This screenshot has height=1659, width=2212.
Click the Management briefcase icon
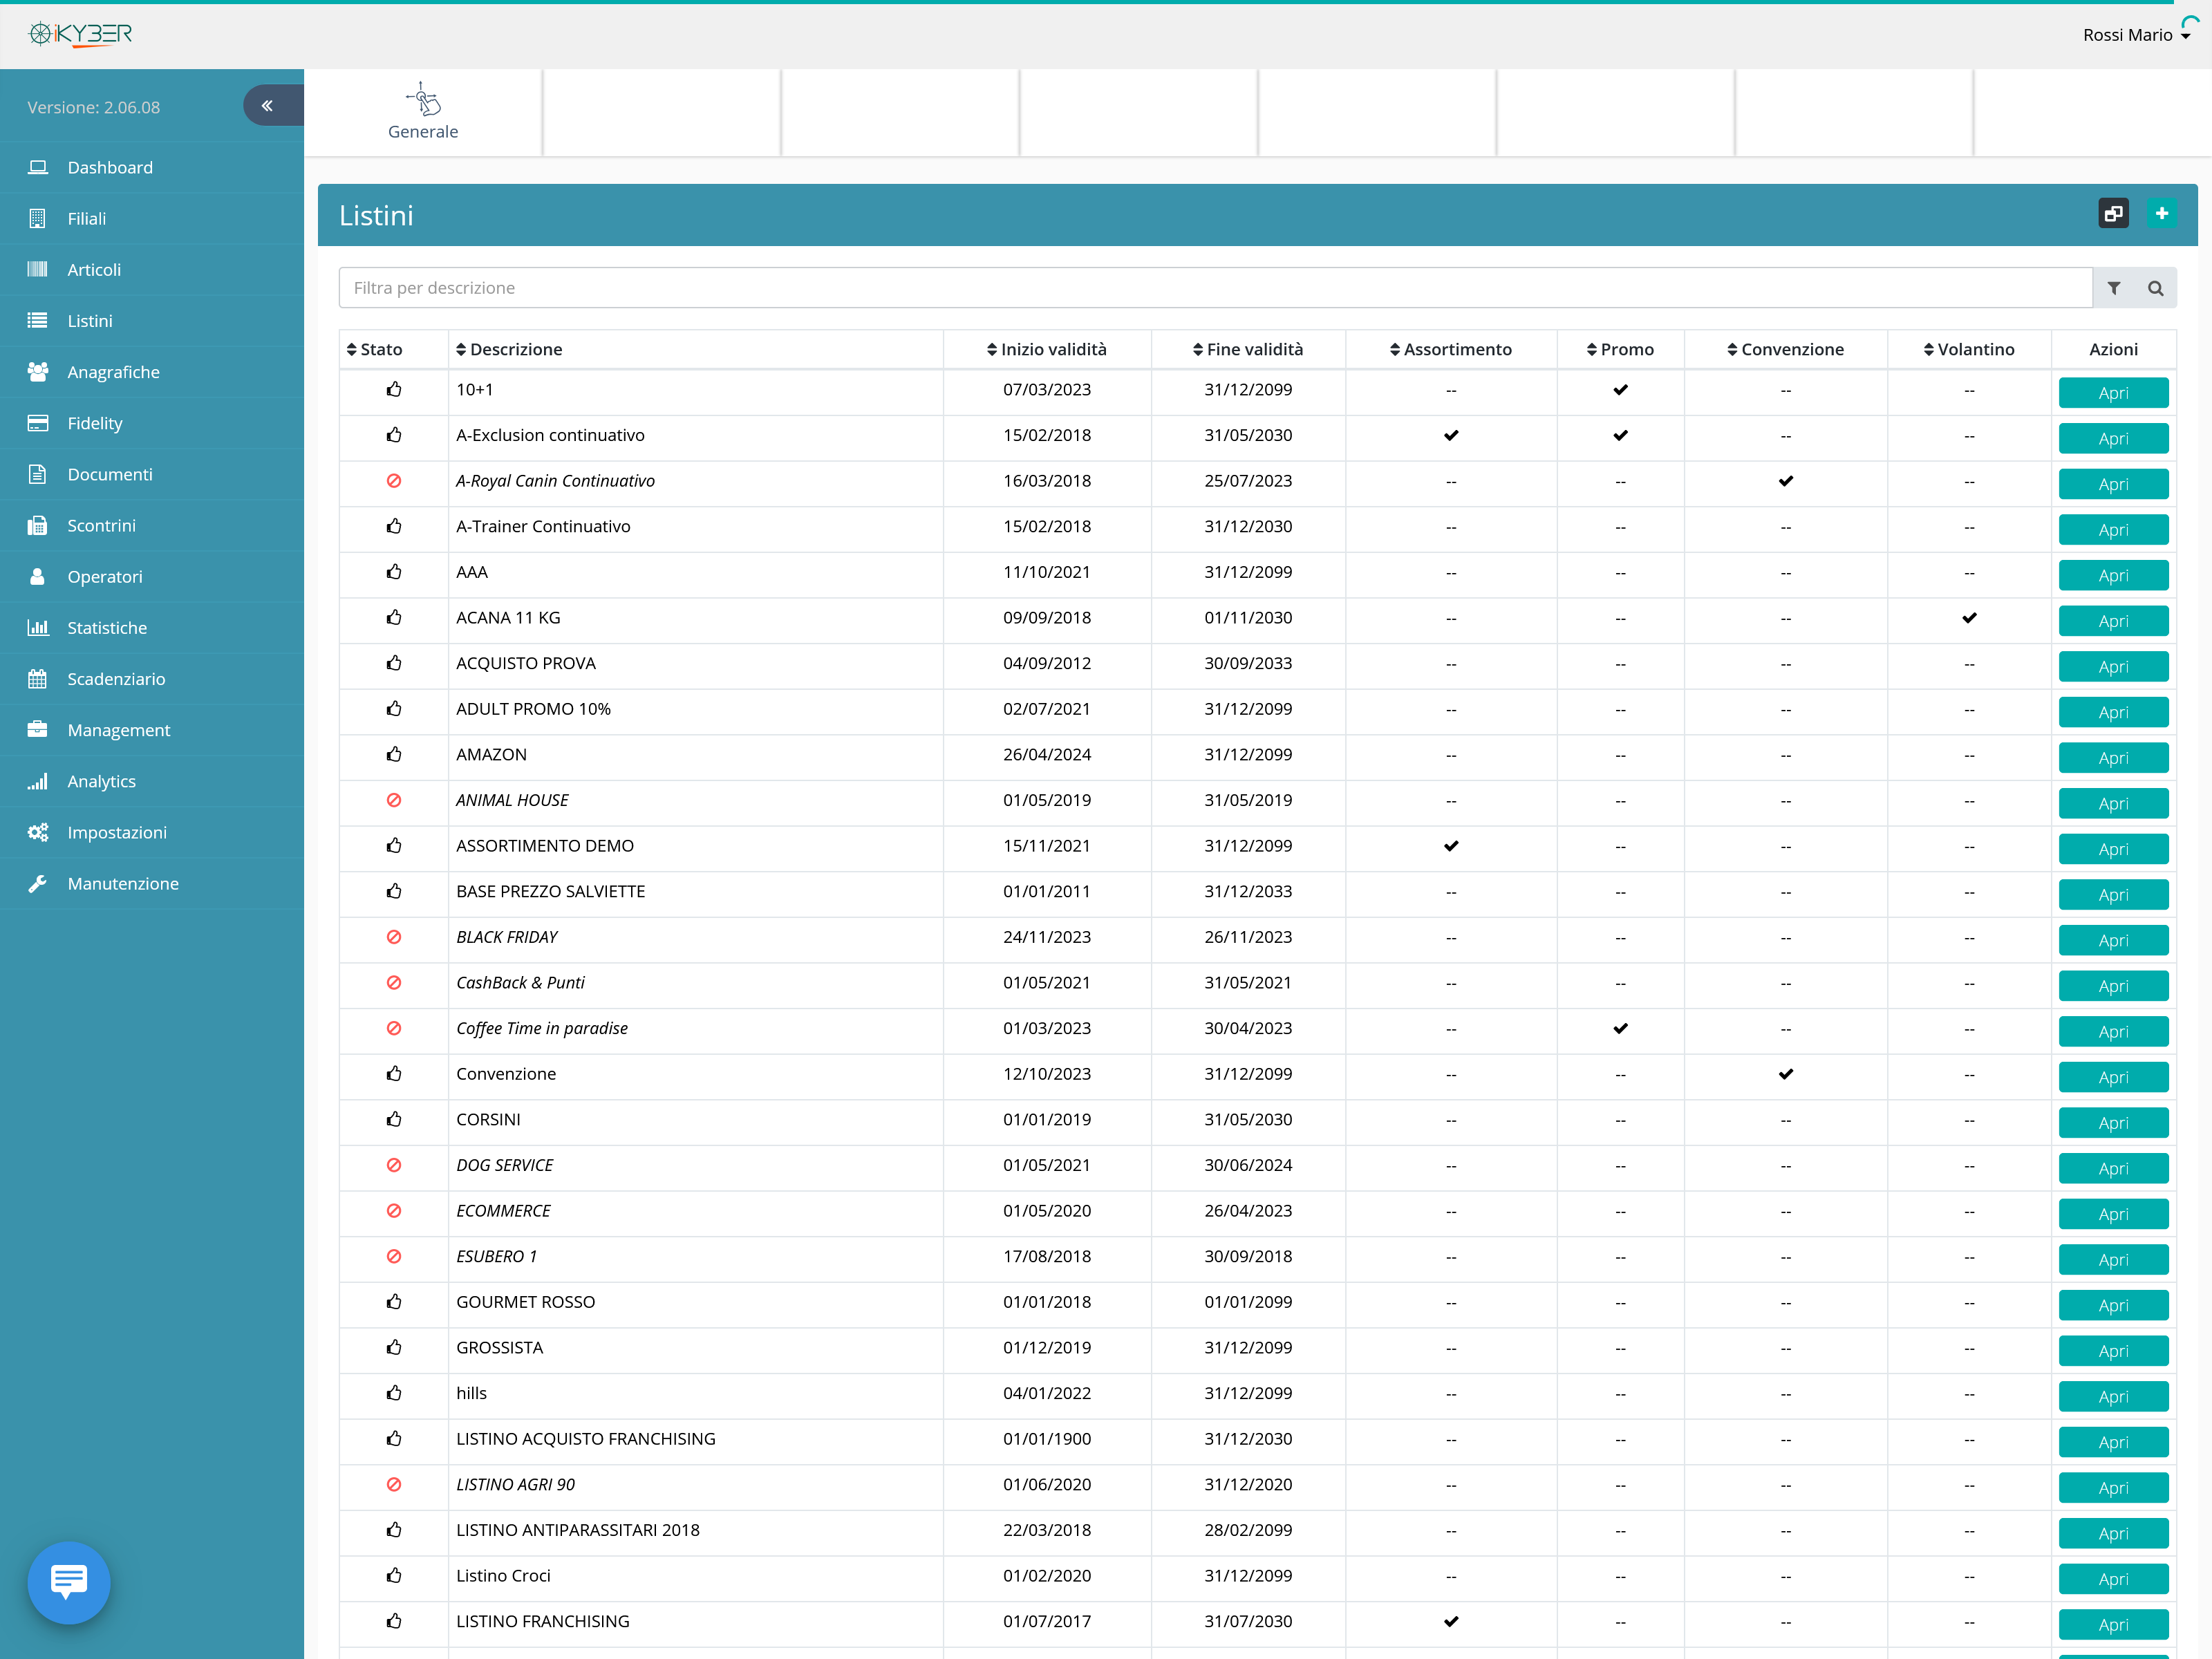(38, 729)
